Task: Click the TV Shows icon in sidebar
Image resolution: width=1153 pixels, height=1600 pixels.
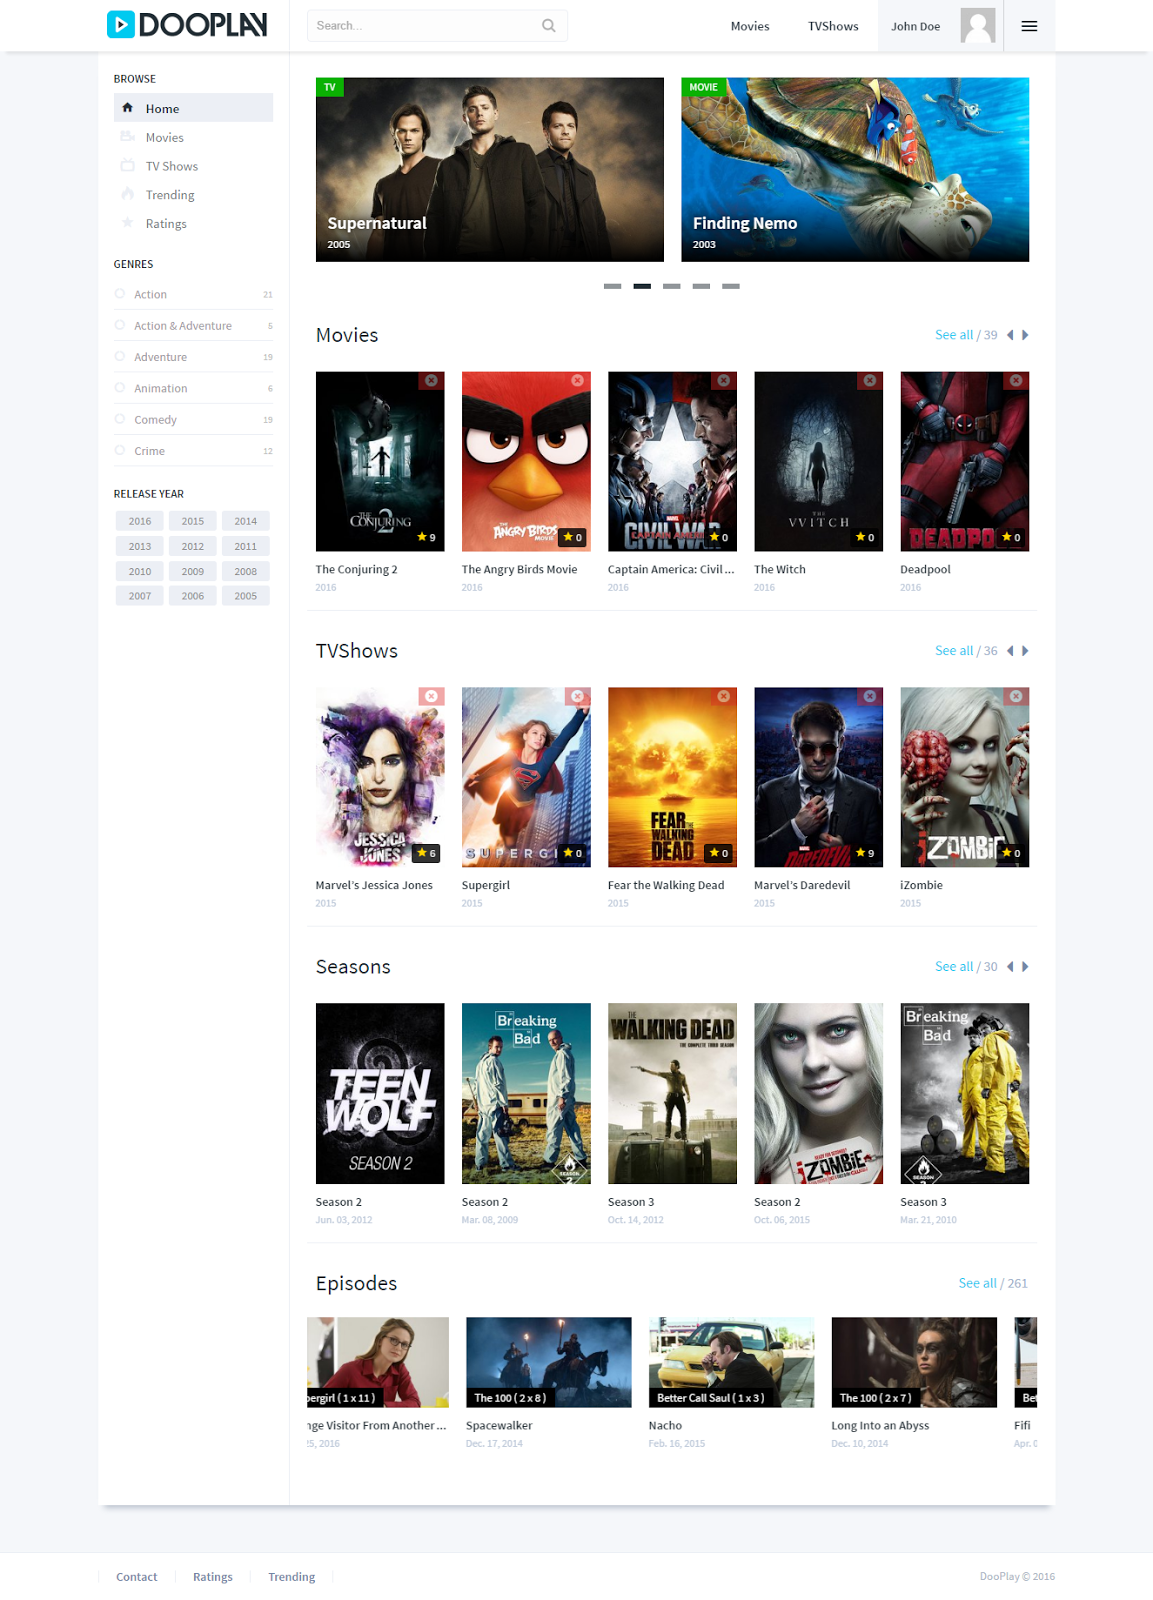Action: pyautogui.click(x=128, y=166)
